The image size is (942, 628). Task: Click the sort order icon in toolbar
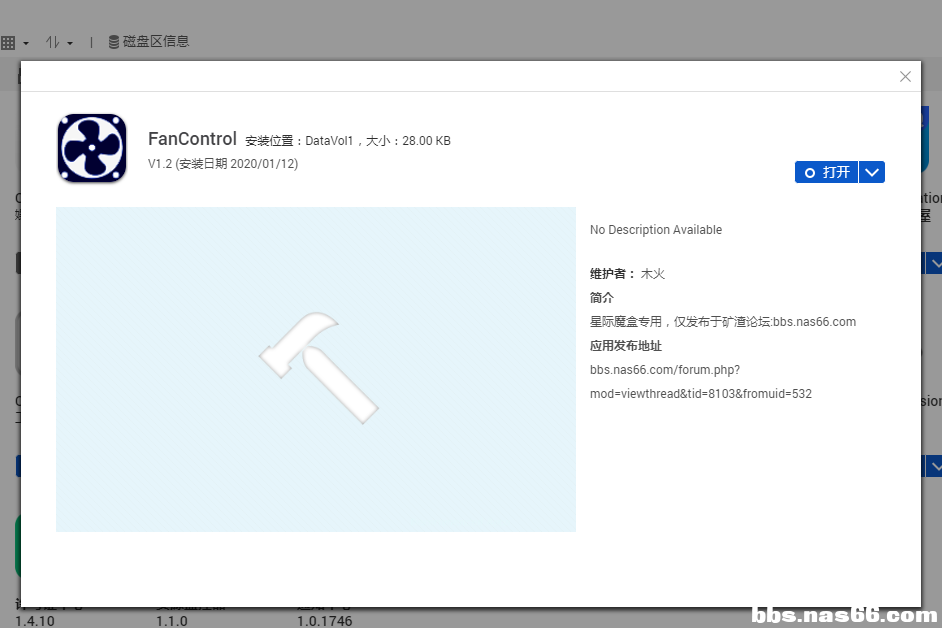tap(52, 41)
